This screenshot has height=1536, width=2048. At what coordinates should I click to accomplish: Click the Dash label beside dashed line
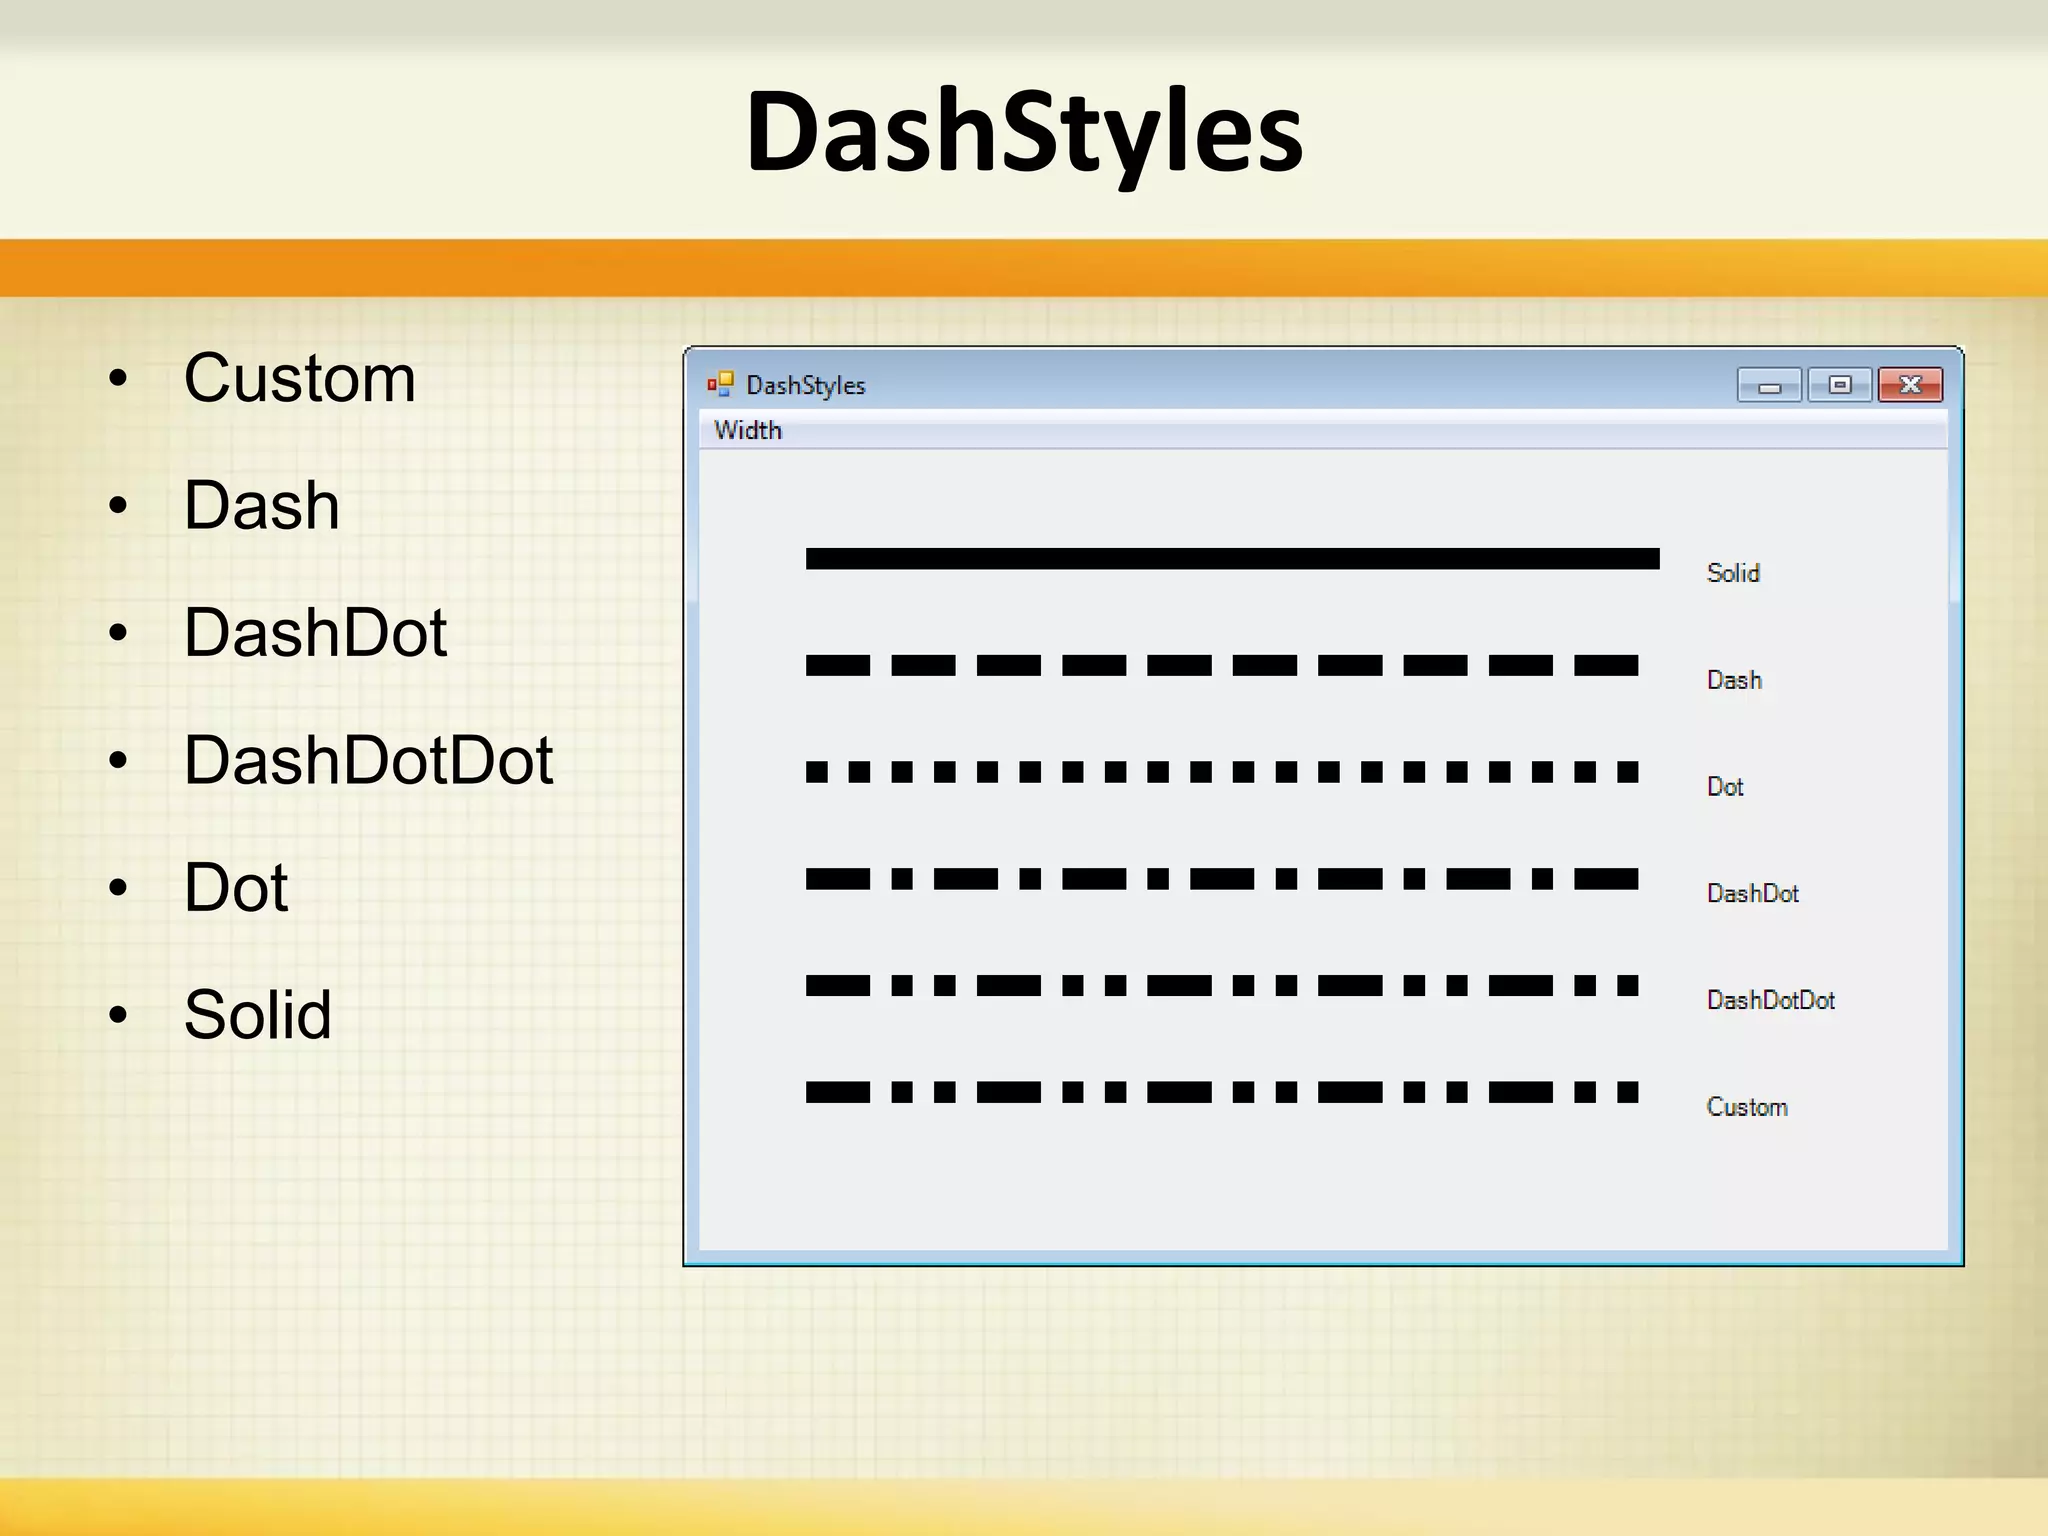(x=1733, y=680)
